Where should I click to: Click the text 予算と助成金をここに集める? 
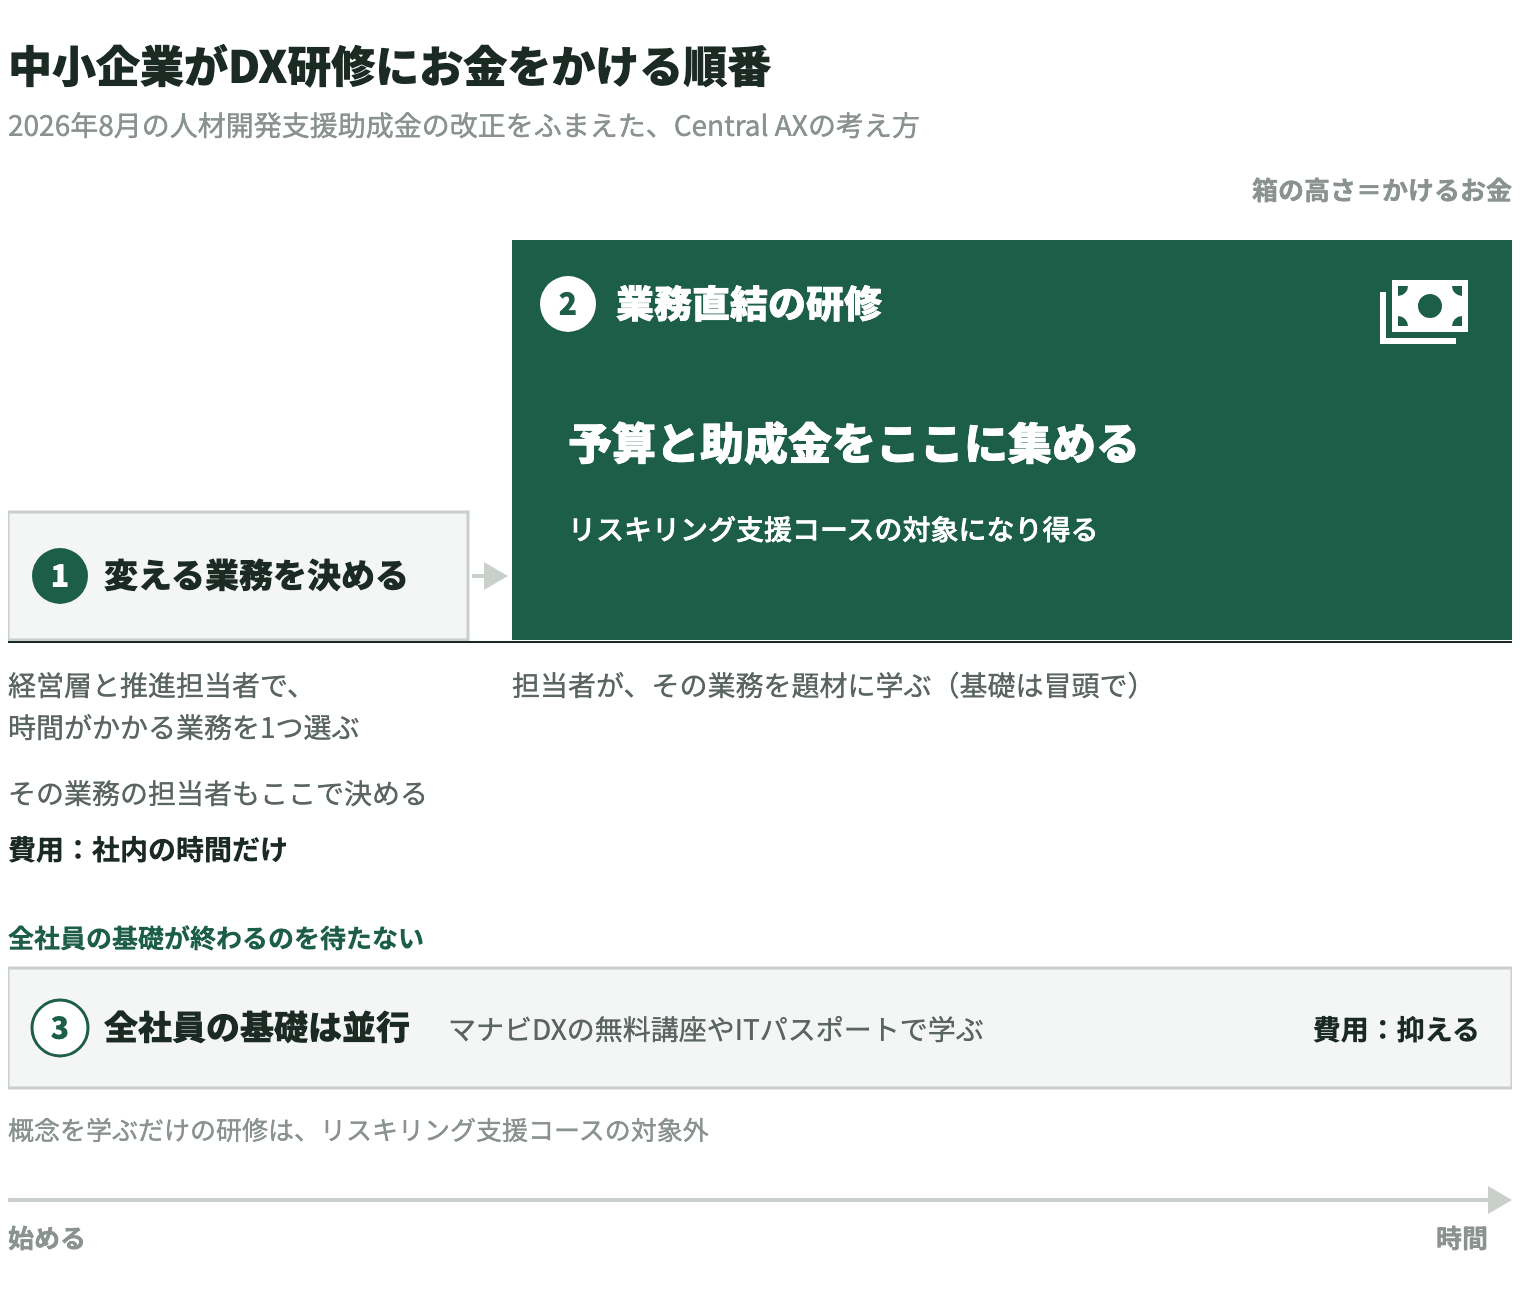pos(854,444)
